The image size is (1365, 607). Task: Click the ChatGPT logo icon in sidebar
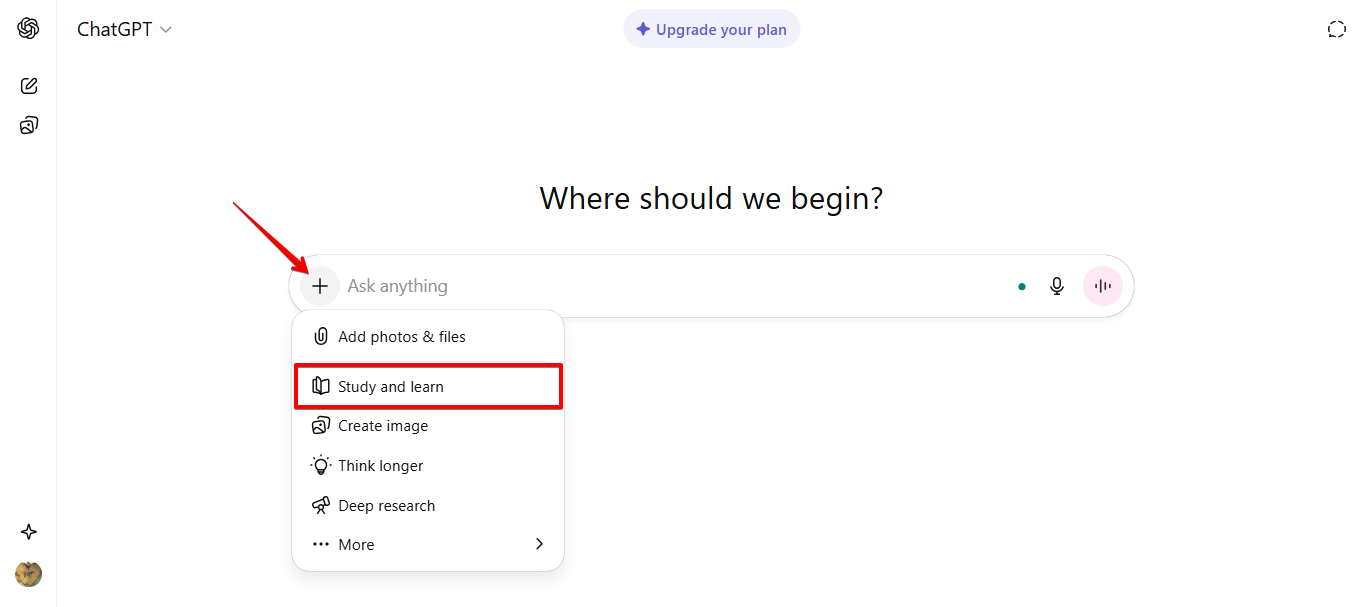tap(28, 29)
